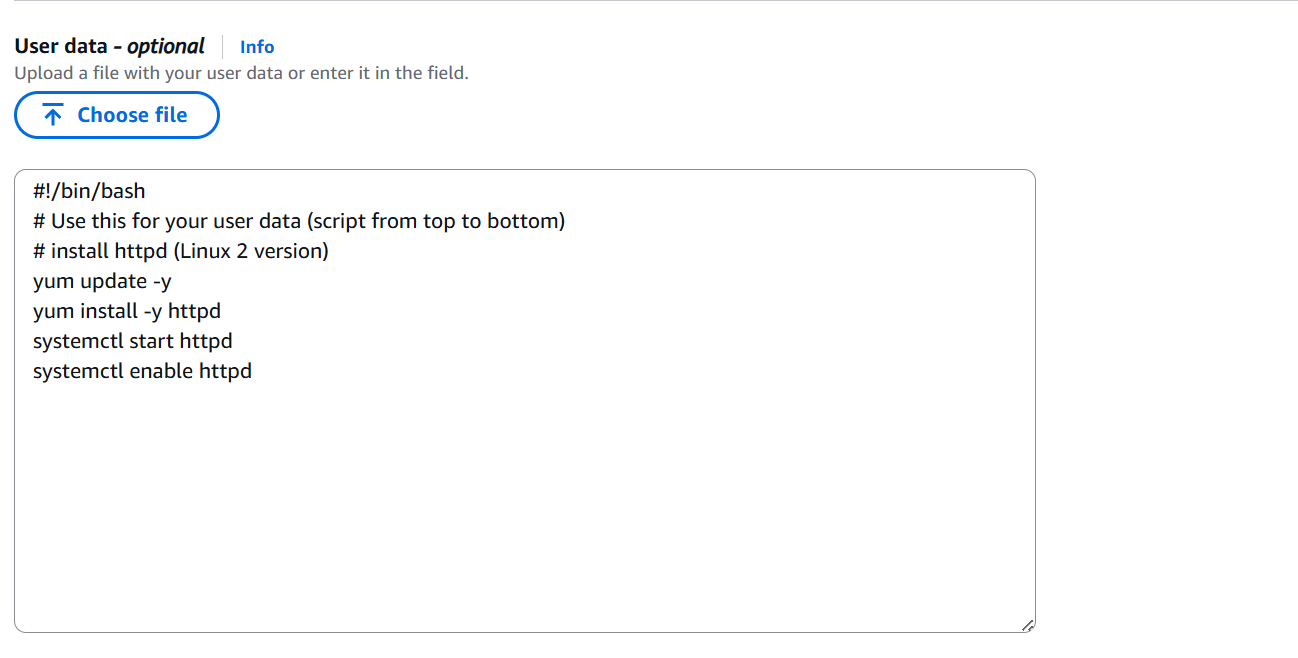Click the 'Upload a file' helper text

241,73
